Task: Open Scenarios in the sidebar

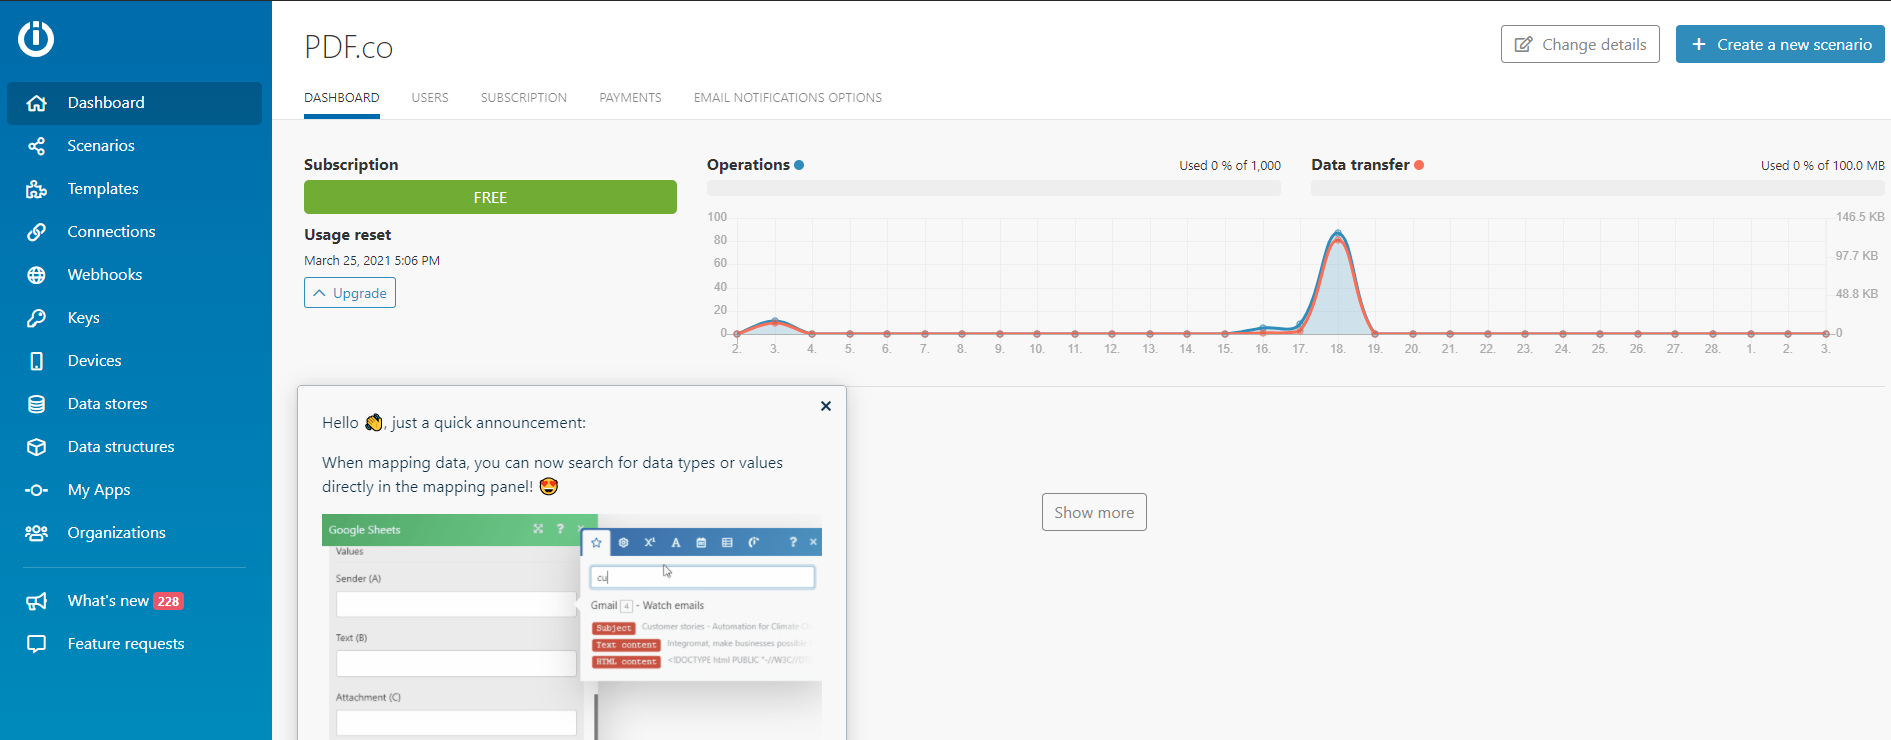Action: [134, 146]
